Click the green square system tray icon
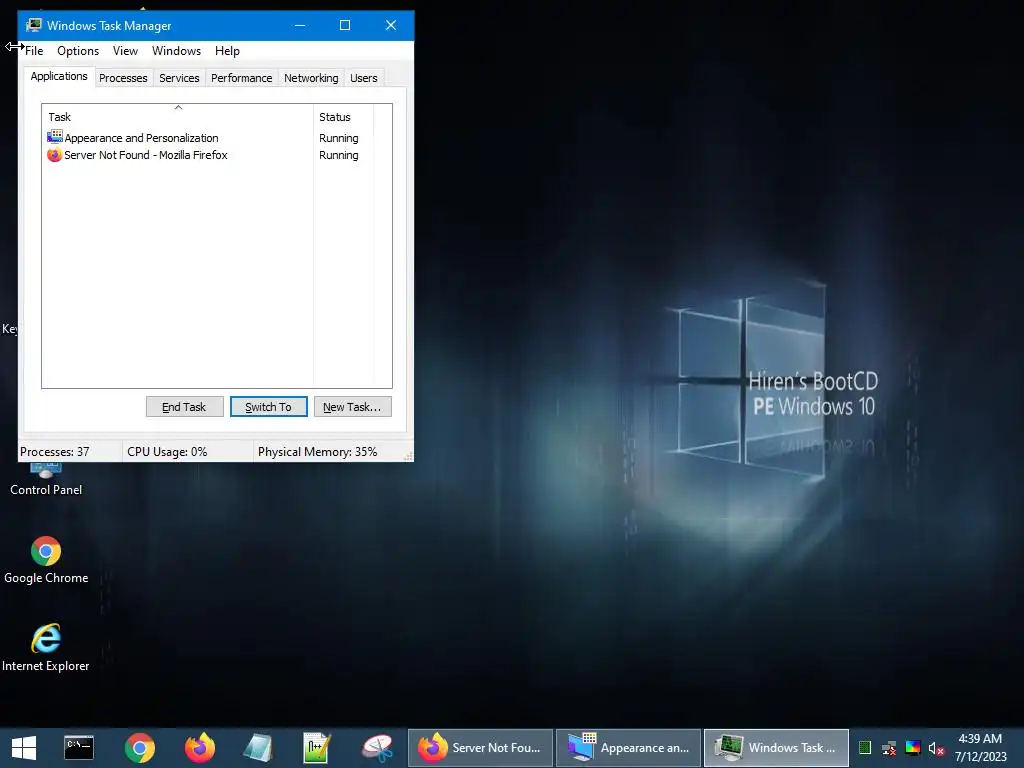 click(x=865, y=748)
